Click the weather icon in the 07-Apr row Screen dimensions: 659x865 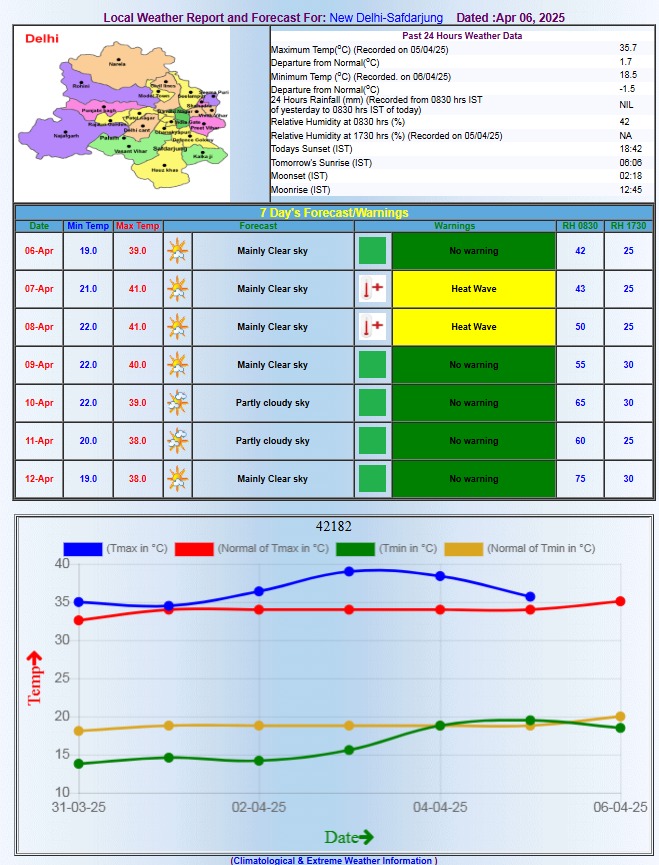(178, 289)
